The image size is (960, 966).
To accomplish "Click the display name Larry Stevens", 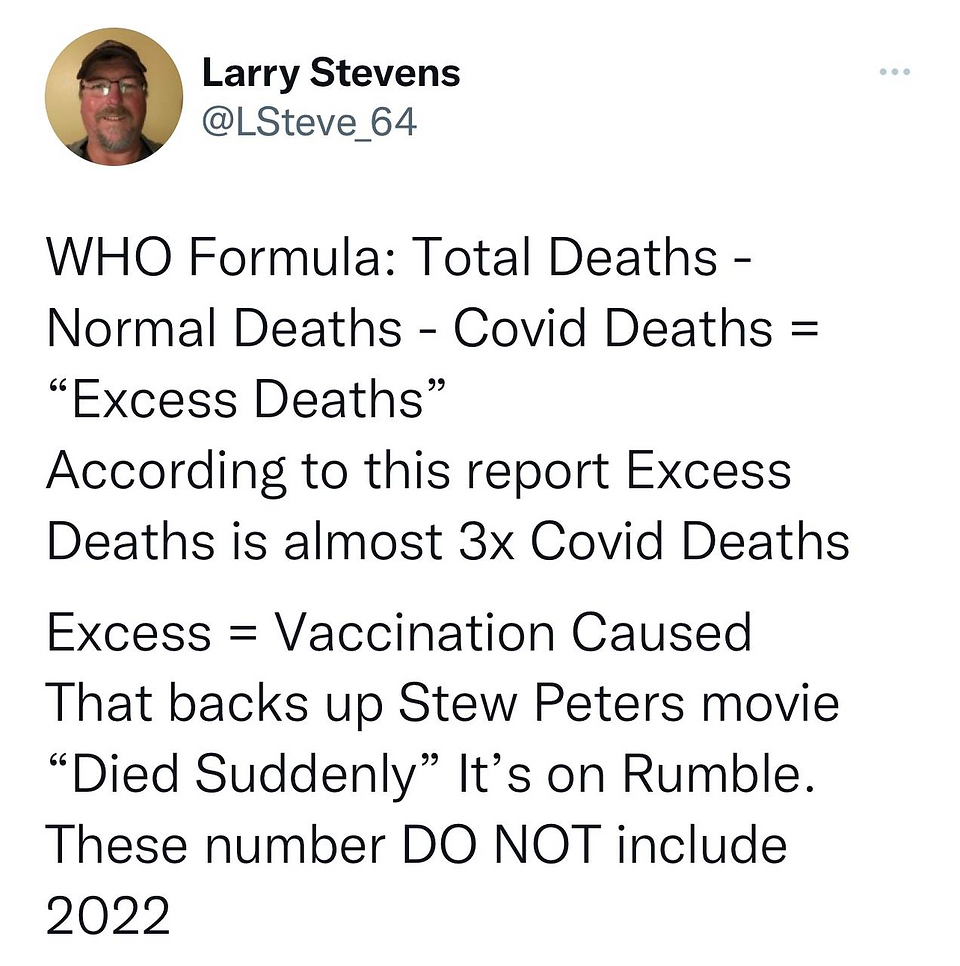I will pos(331,75).
